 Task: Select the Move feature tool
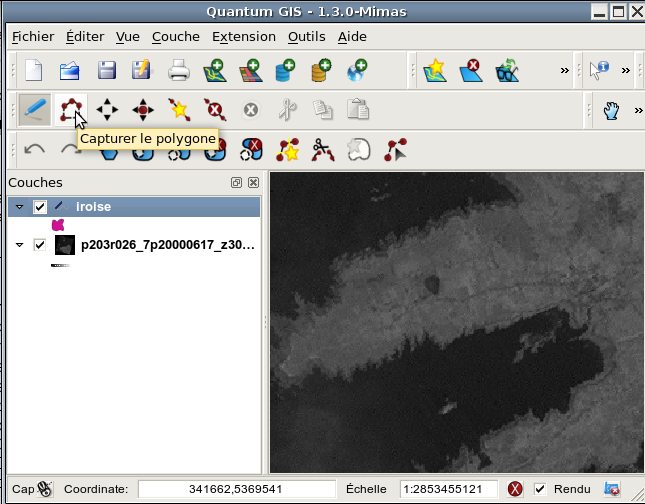coord(107,110)
